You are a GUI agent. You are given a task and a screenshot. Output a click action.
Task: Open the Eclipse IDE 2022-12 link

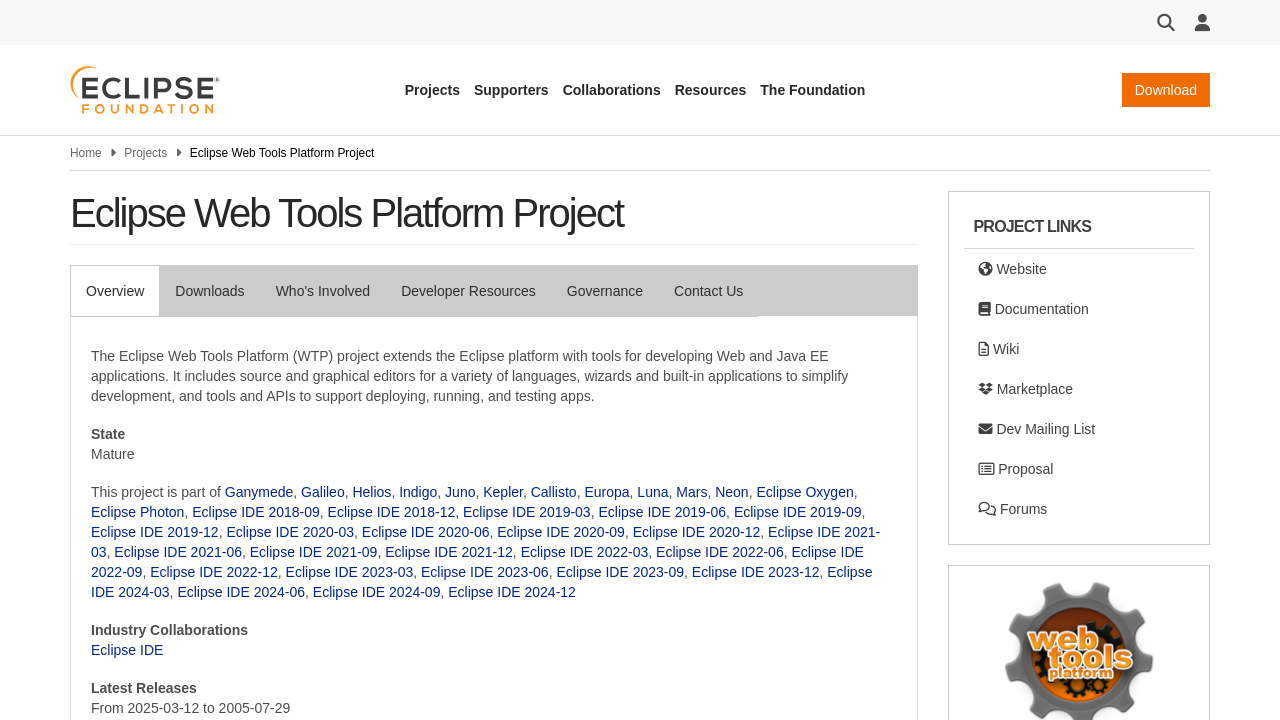[x=214, y=572]
